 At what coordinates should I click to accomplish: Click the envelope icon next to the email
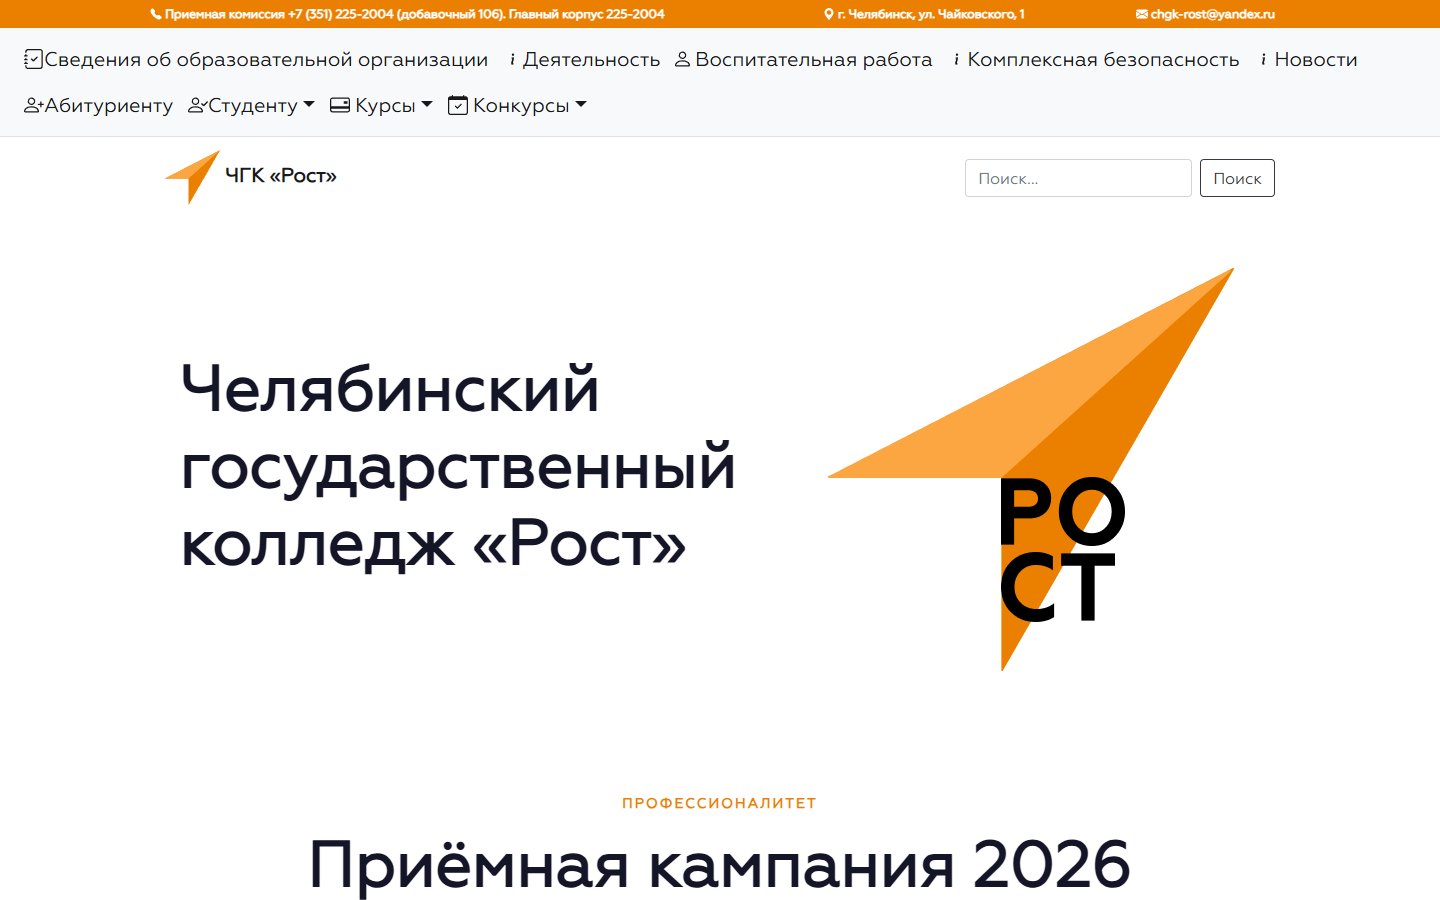pos(1142,14)
